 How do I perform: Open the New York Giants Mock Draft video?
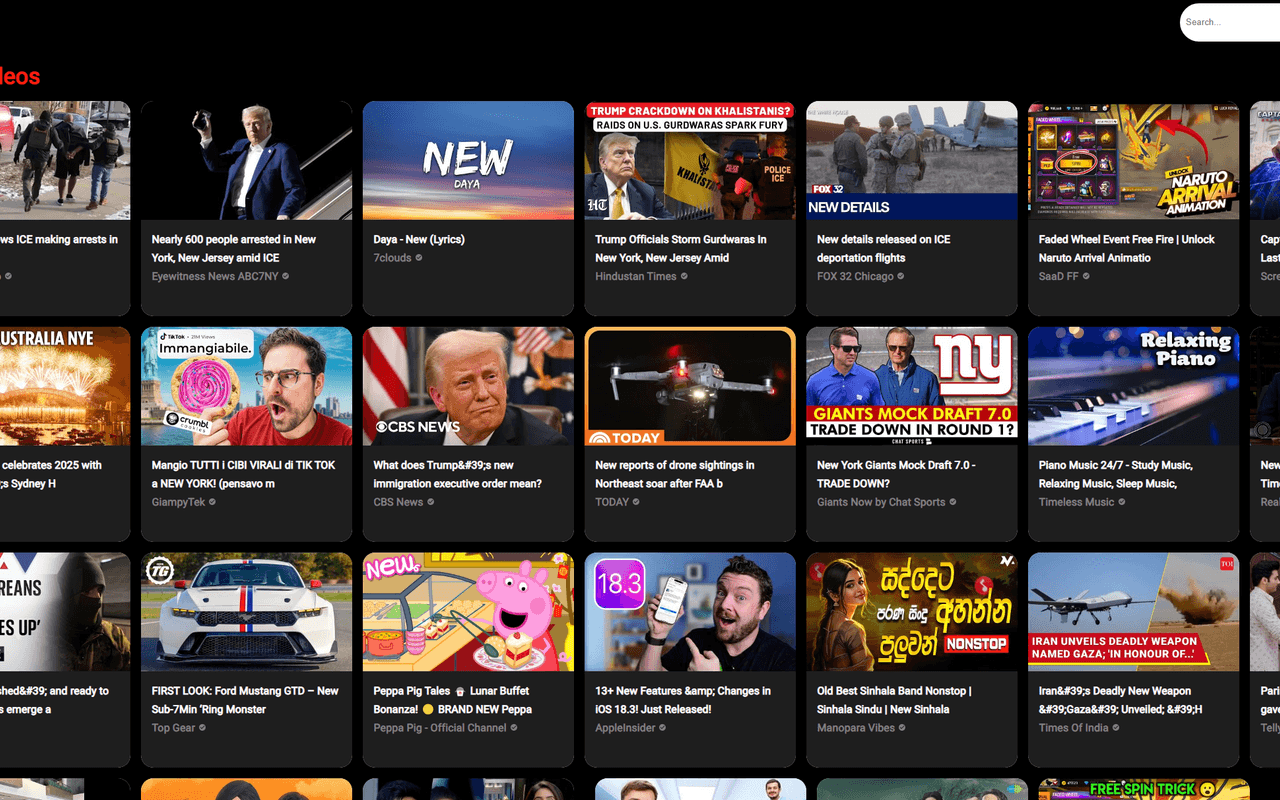tap(911, 385)
